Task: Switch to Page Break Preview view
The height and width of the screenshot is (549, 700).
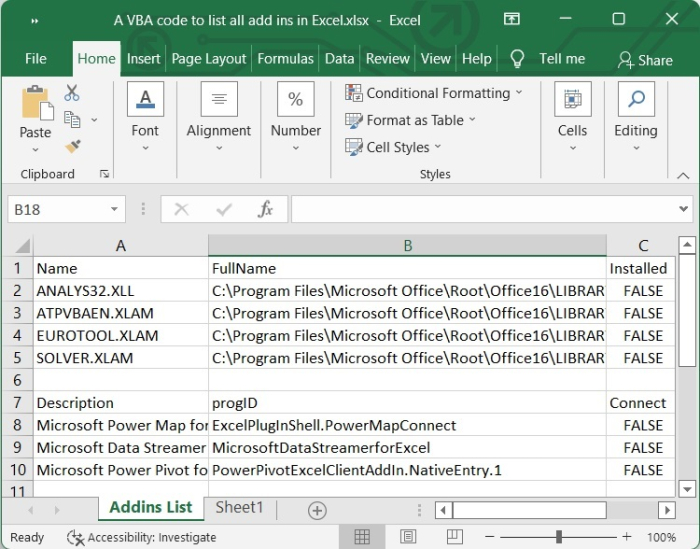Action: click(x=452, y=537)
